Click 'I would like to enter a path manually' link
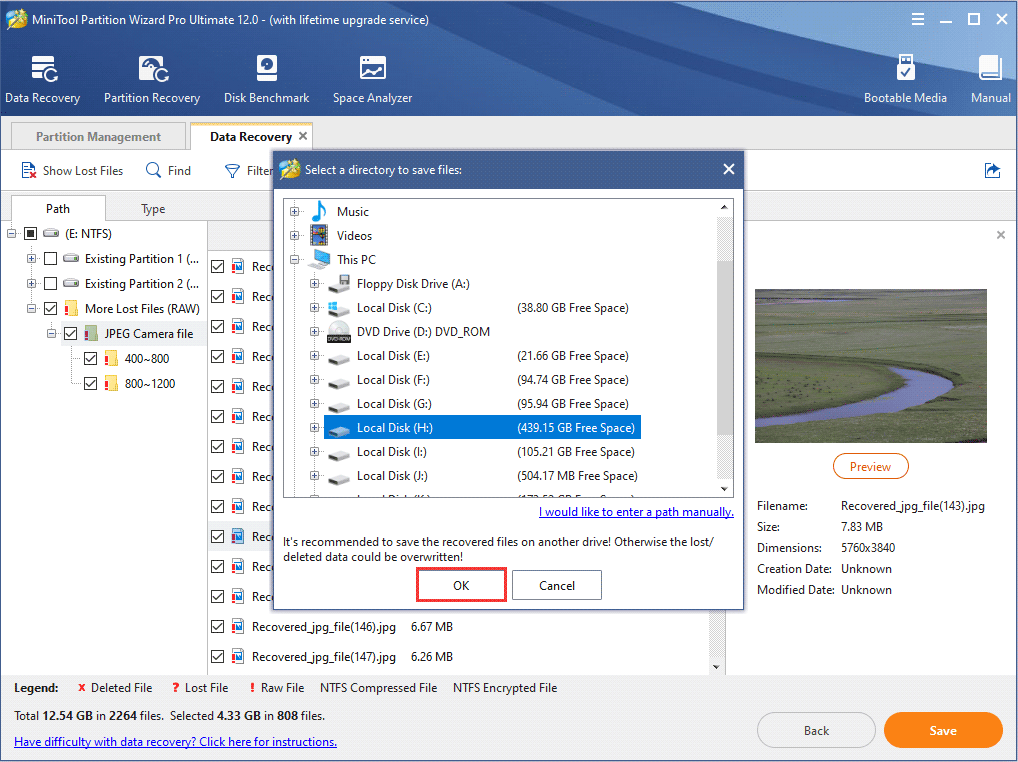The height and width of the screenshot is (762, 1018). click(x=636, y=511)
